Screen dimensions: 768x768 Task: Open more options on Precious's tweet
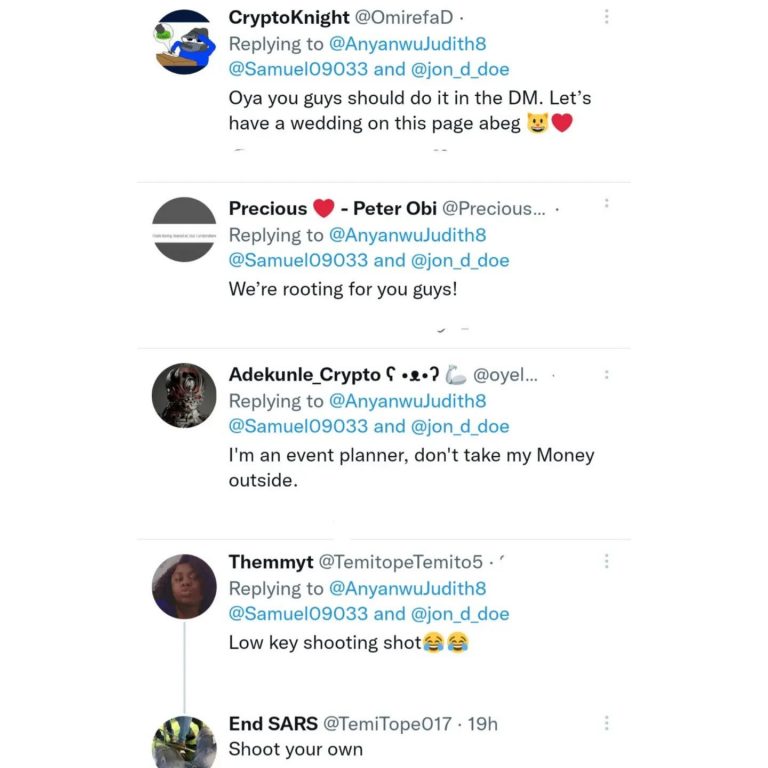click(x=606, y=204)
